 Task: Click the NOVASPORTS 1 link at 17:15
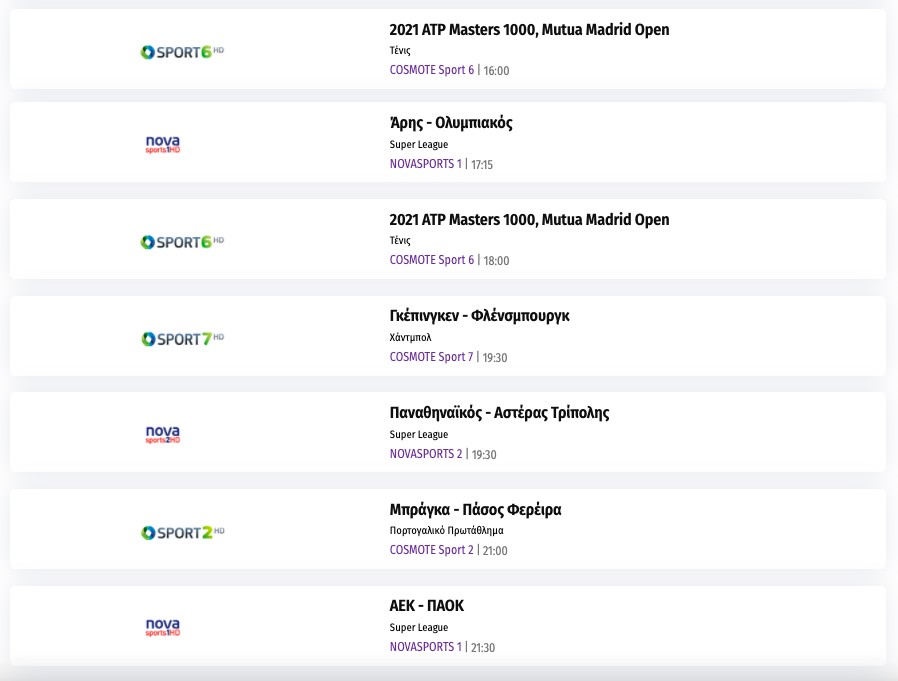(x=426, y=164)
